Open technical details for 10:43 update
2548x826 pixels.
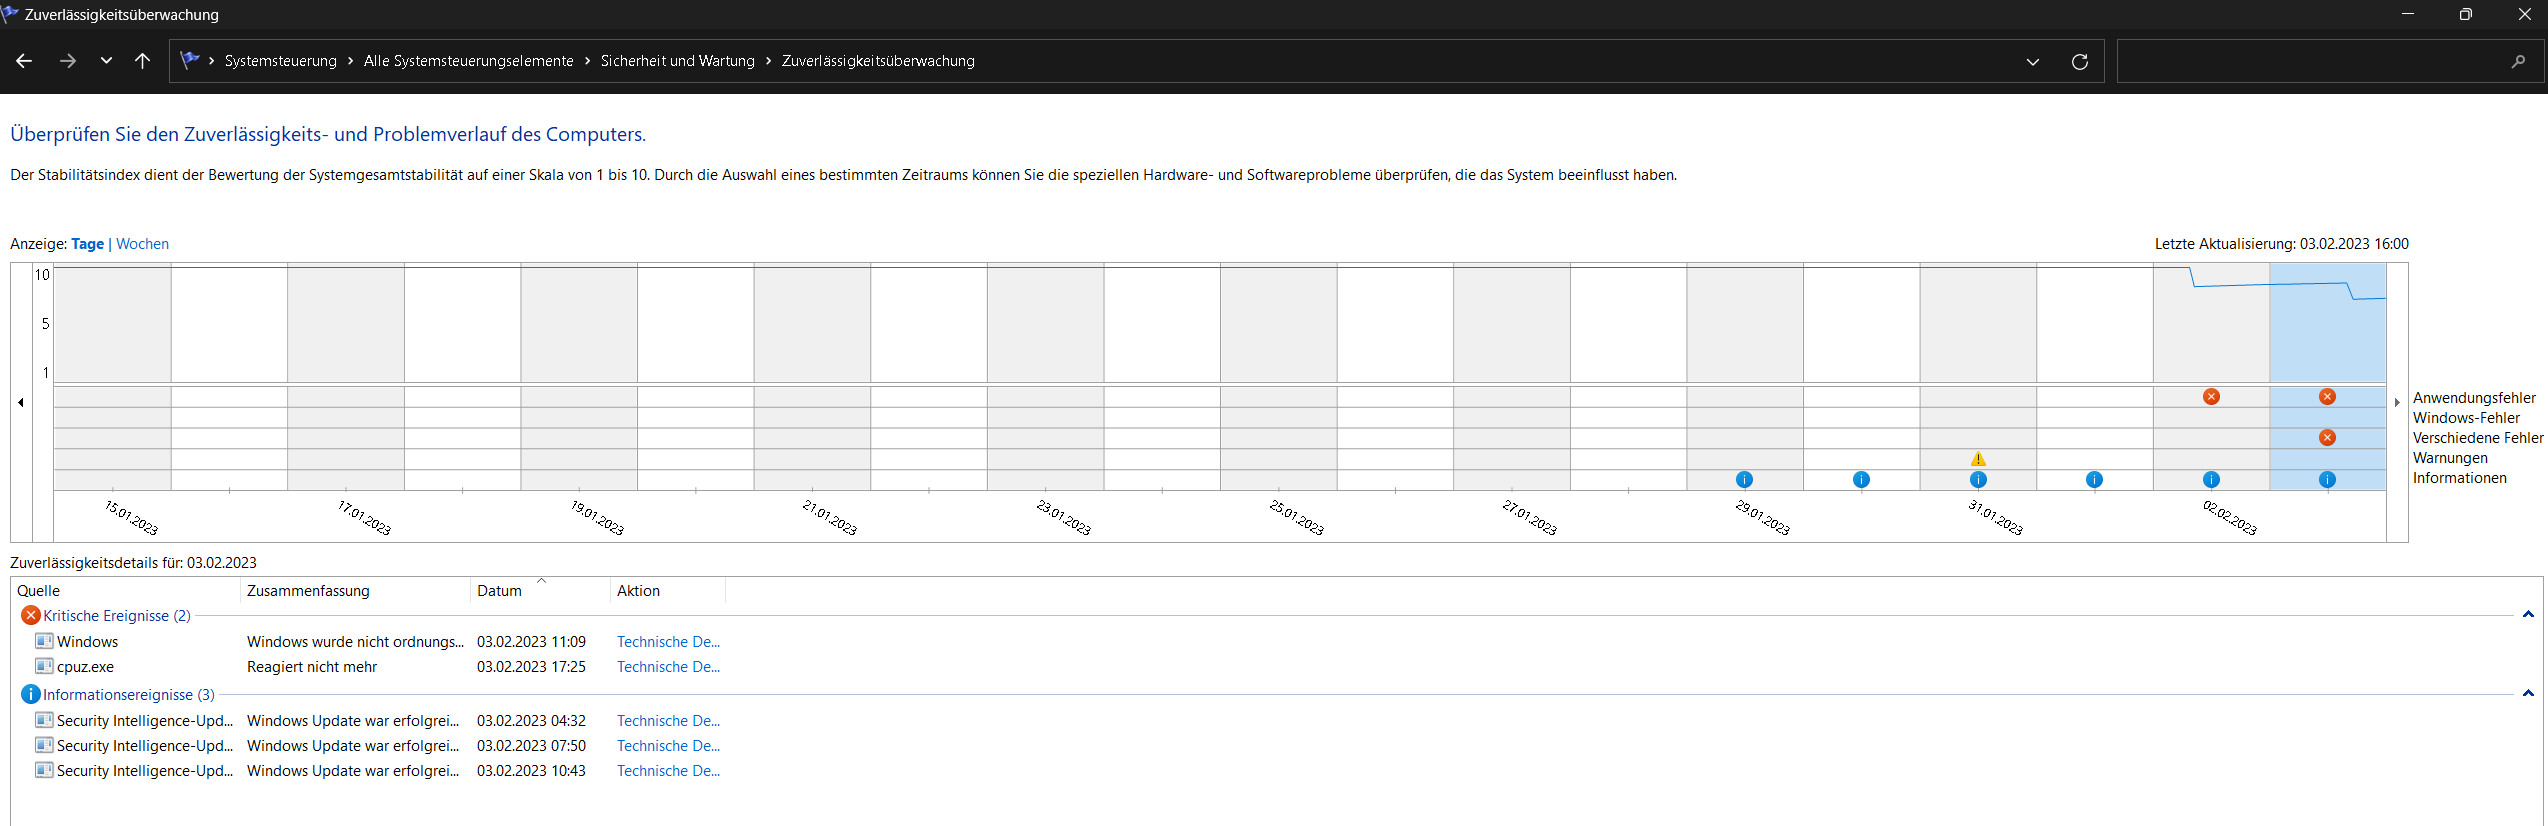[668, 771]
